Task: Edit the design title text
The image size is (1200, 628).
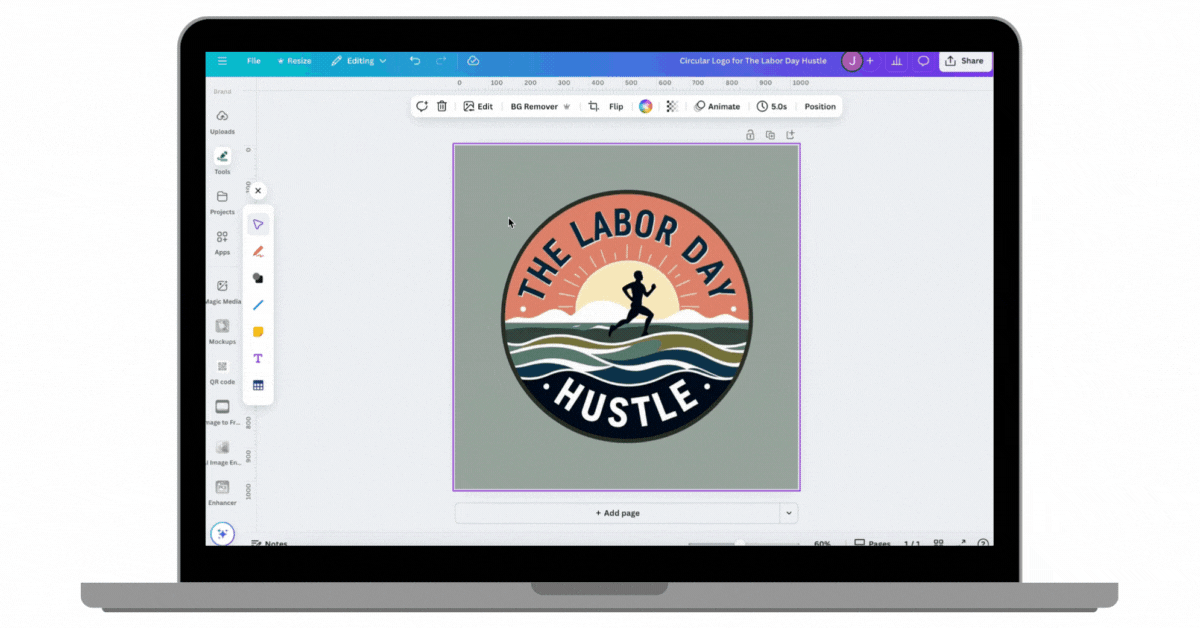Action: pyautogui.click(x=753, y=61)
